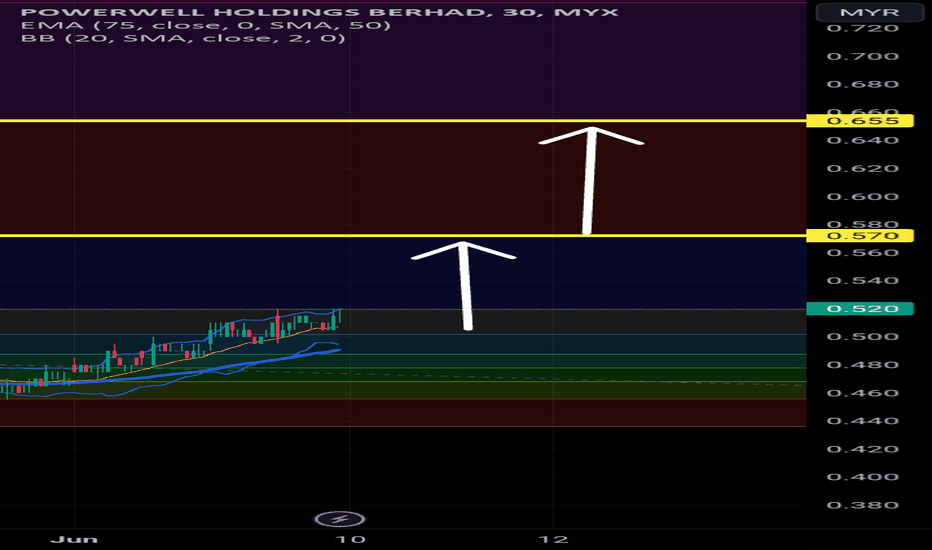Click the yellow 0.655 price label
The image size is (932, 550).
[x=860, y=121]
